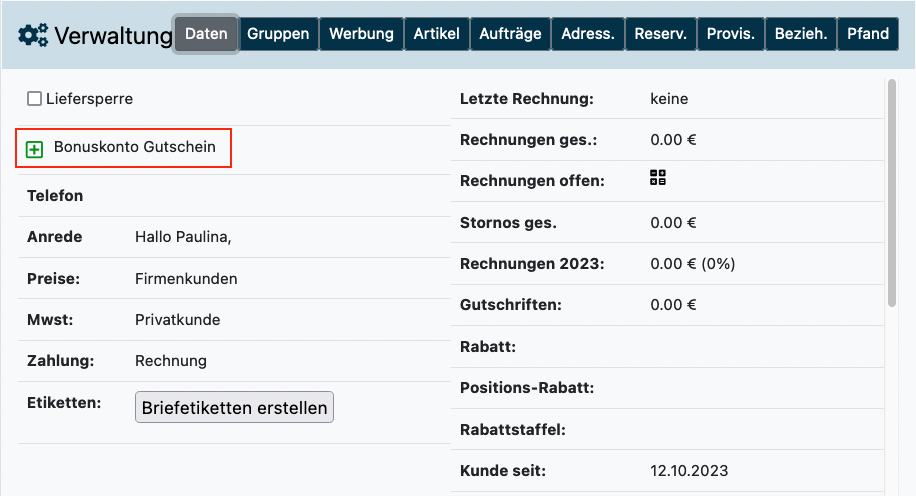This screenshot has width=916, height=496.
Task: Select the Bezieh. tab
Action: 801,34
